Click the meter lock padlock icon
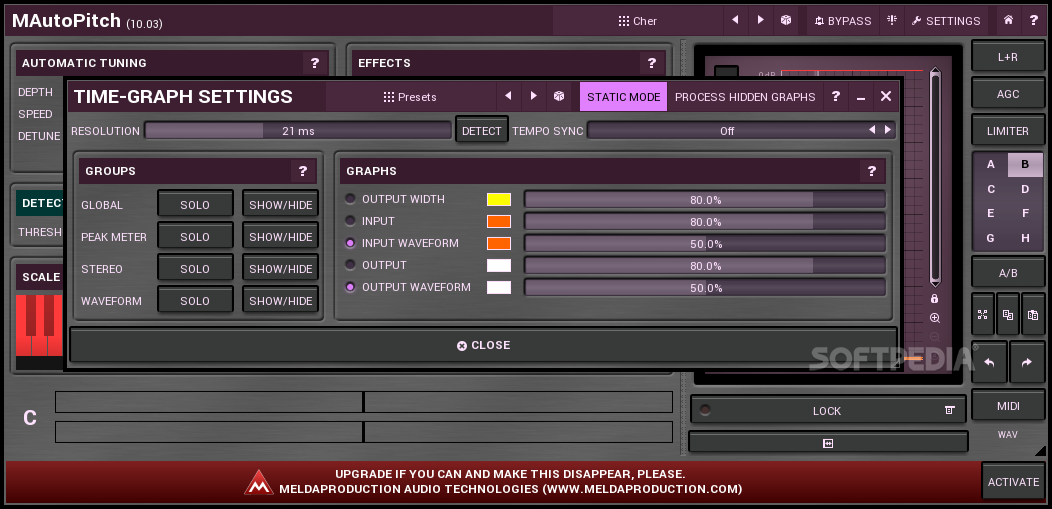Screen dimensions: 1052x509 [x=935, y=298]
